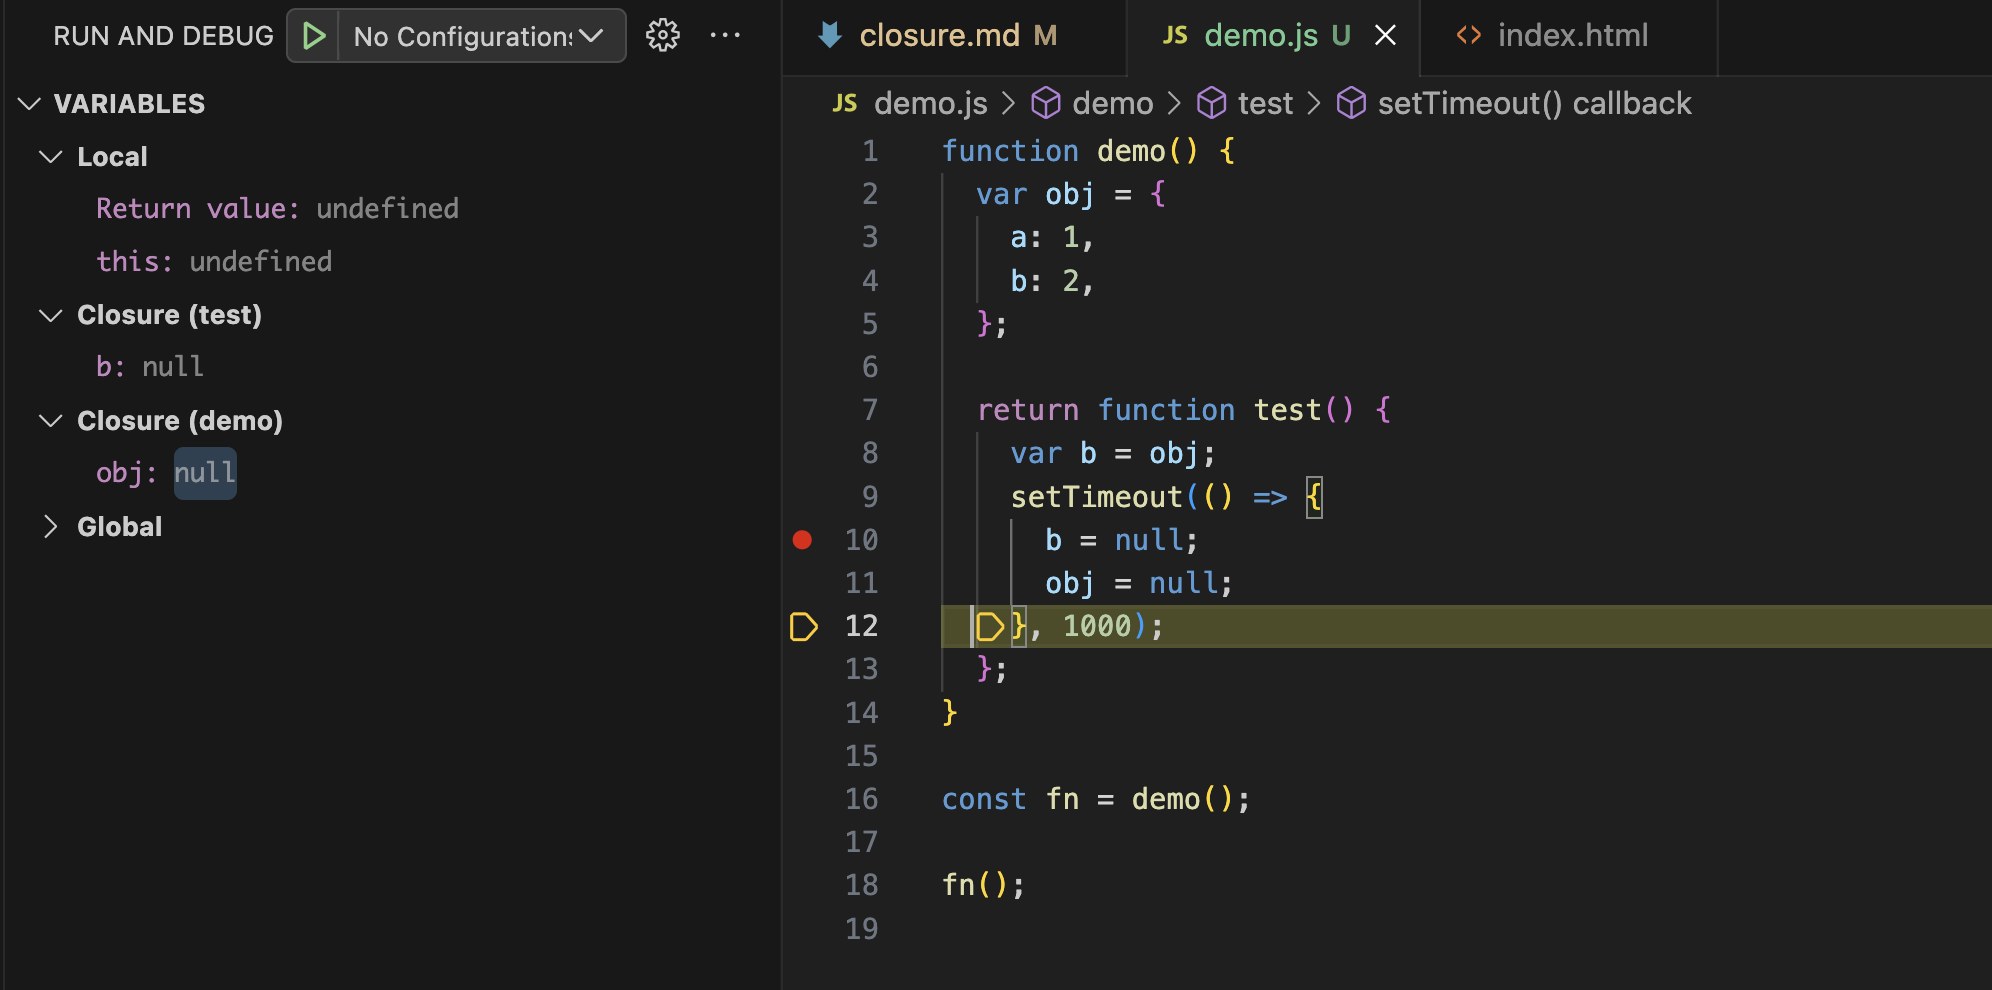Open the No Configurations dropdown

pyautogui.click(x=481, y=36)
